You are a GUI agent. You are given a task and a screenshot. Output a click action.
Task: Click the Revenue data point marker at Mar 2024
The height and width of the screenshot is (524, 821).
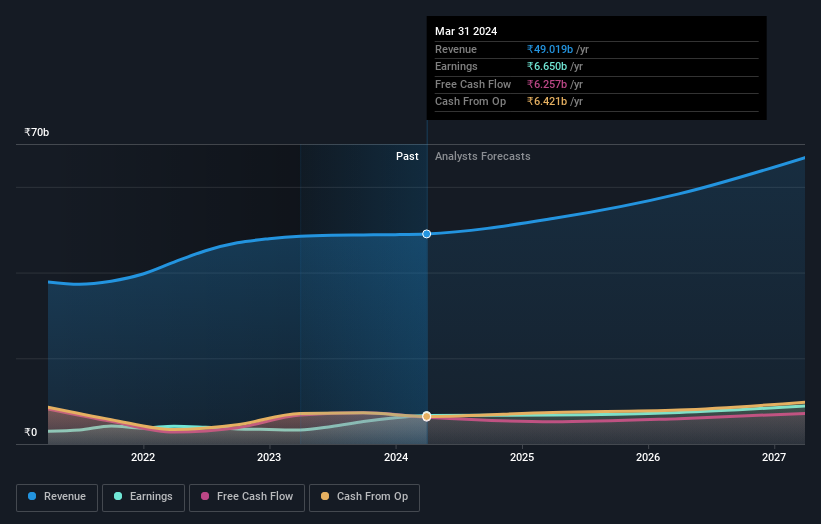[x=427, y=234]
